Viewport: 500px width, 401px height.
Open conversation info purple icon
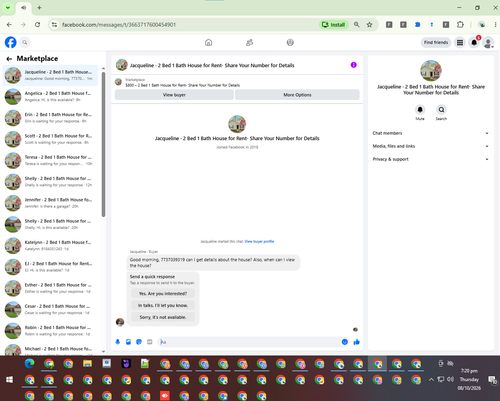pyautogui.click(x=354, y=65)
